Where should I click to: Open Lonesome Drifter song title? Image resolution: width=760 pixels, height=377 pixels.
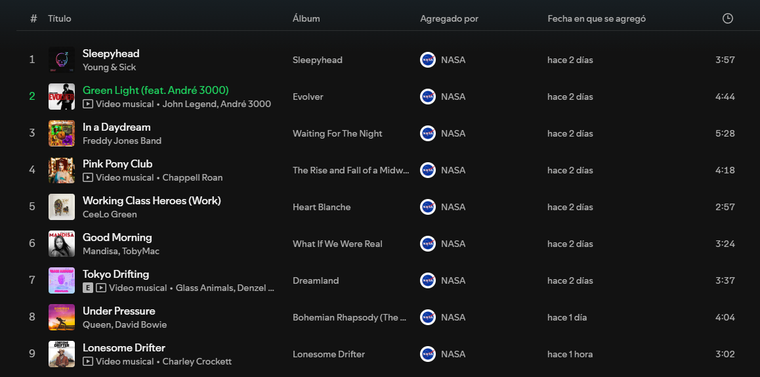[124, 348]
